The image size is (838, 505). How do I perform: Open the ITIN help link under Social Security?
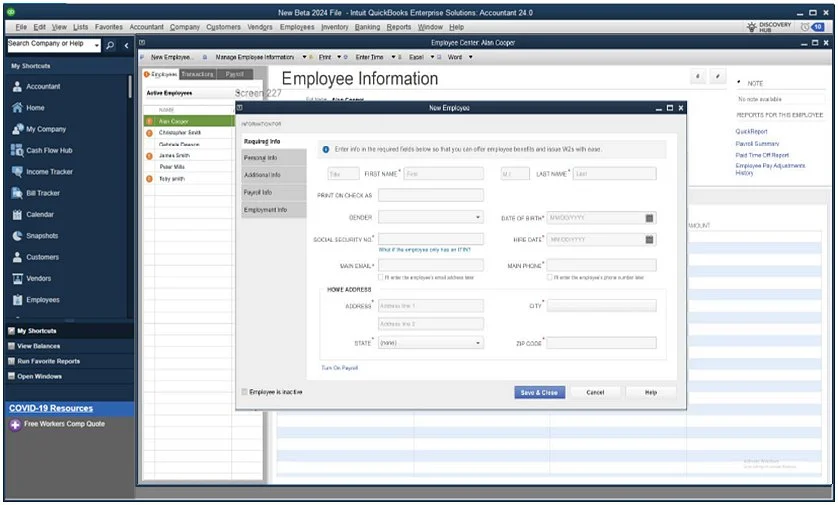pyautogui.click(x=425, y=250)
